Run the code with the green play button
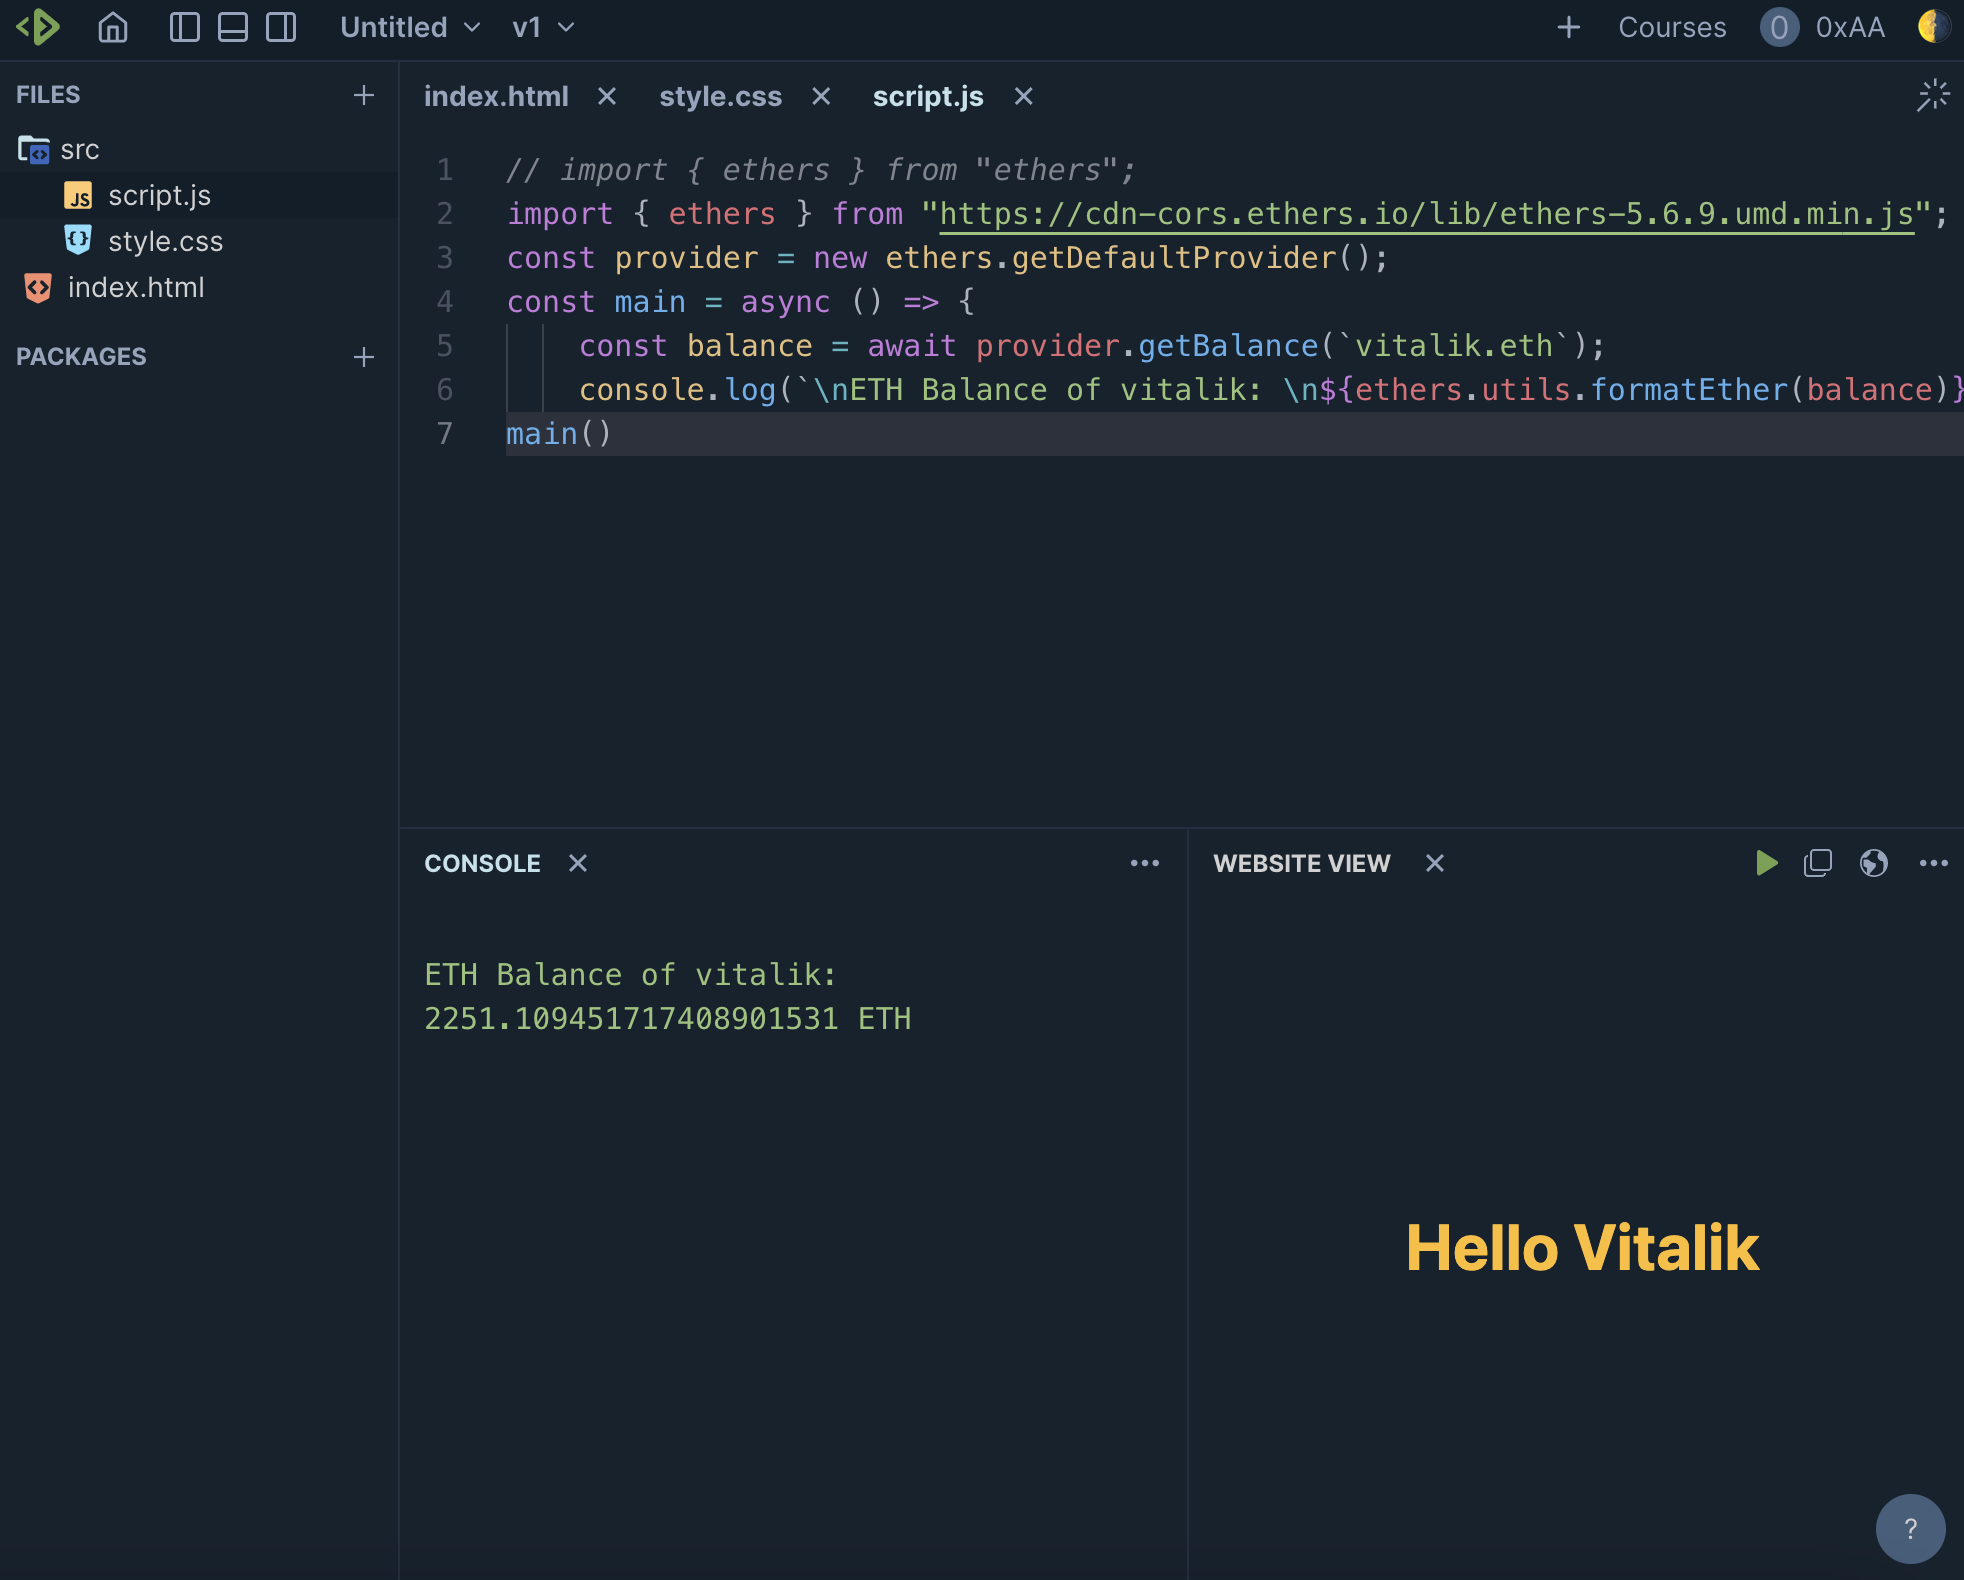1964x1580 pixels. coord(1766,863)
